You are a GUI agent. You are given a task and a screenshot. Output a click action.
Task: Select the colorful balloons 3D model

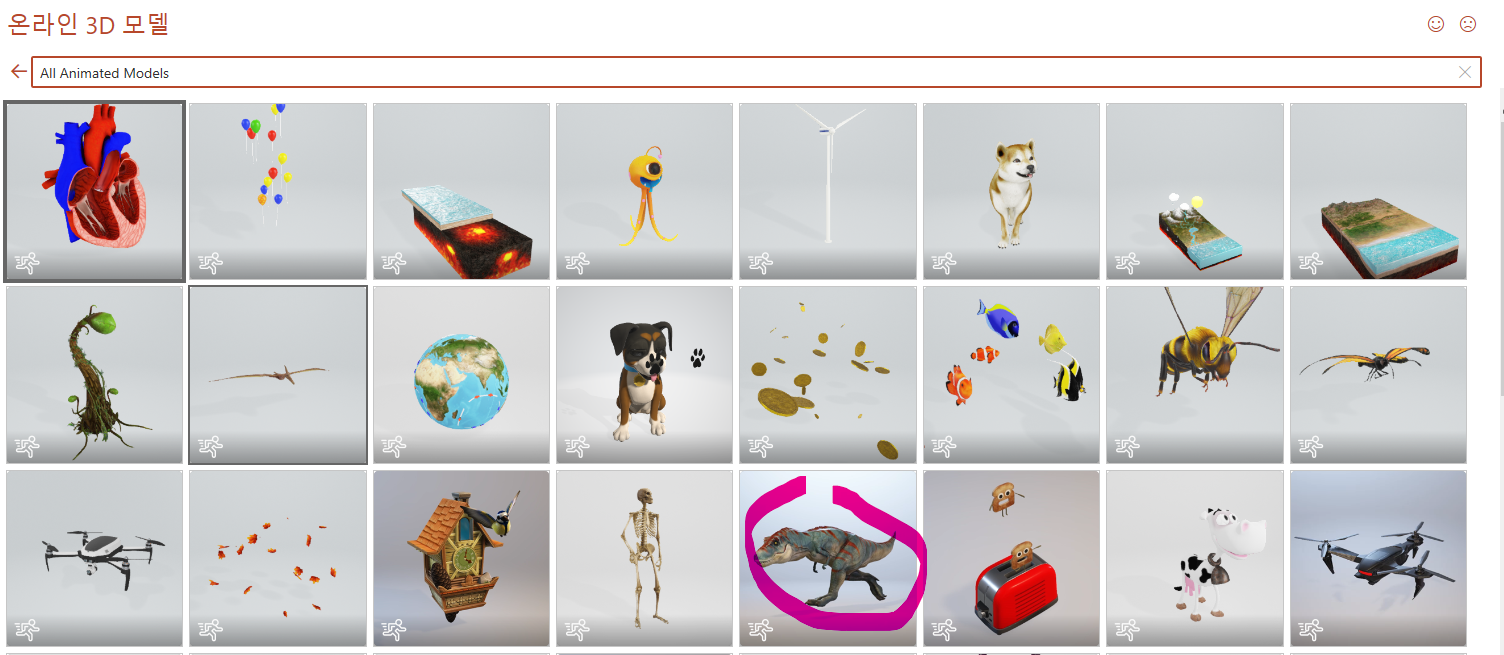pos(278,191)
